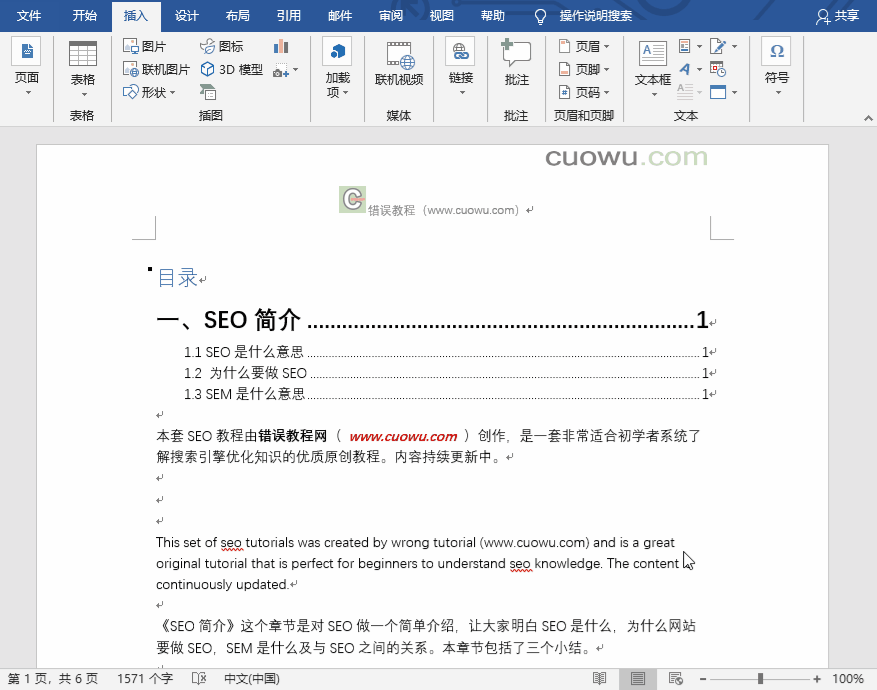The image size is (877, 690).
Task: Switch to the 视图 View tab
Action: click(x=441, y=16)
